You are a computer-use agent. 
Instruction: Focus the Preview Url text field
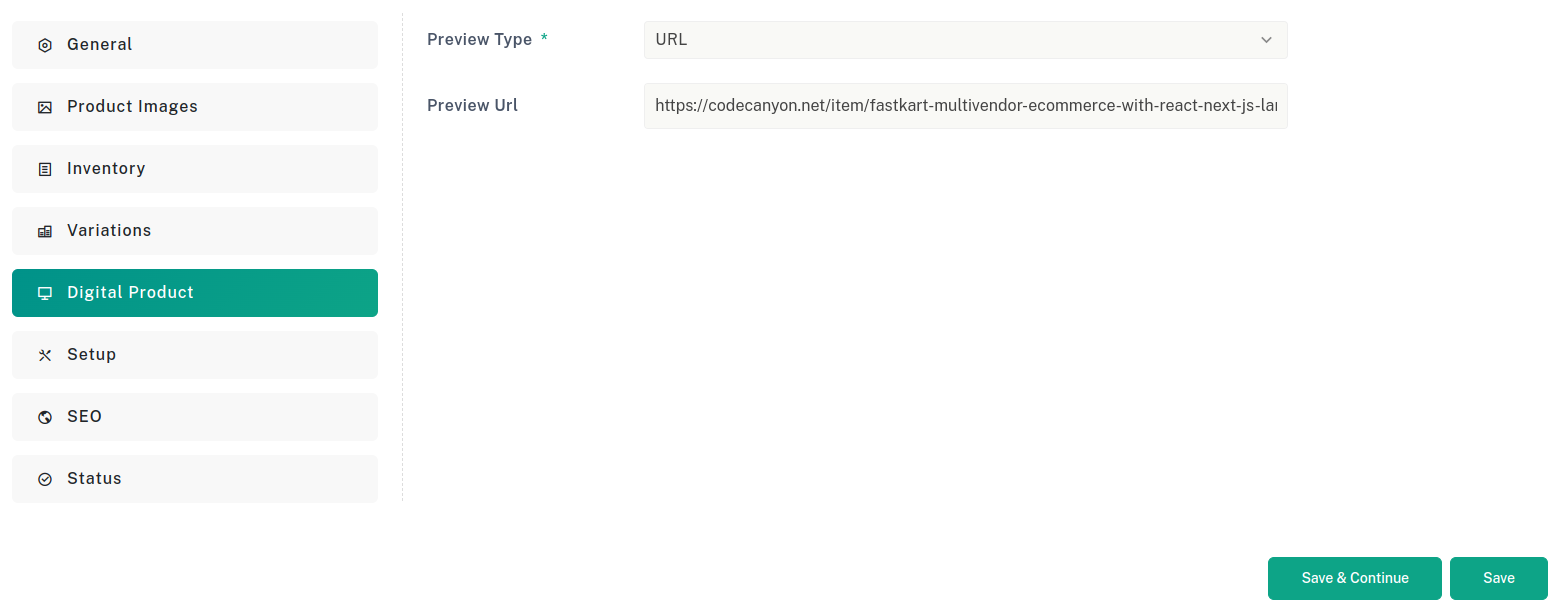(x=965, y=106)
